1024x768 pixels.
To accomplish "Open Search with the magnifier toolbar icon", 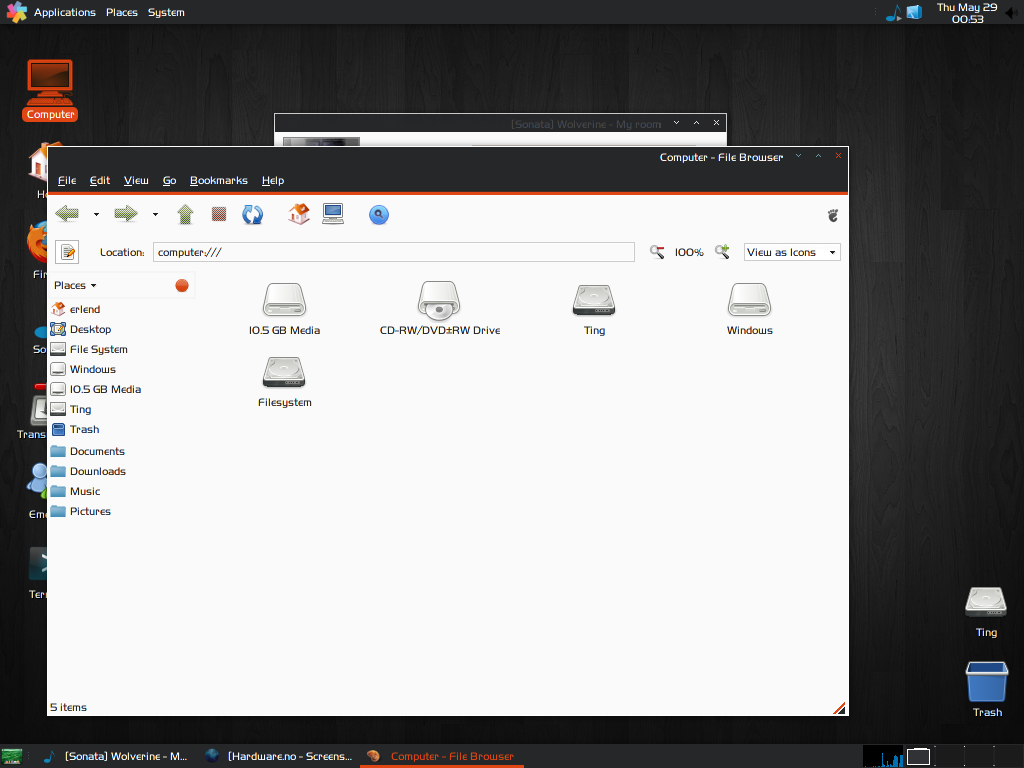I will click(379, 215).
